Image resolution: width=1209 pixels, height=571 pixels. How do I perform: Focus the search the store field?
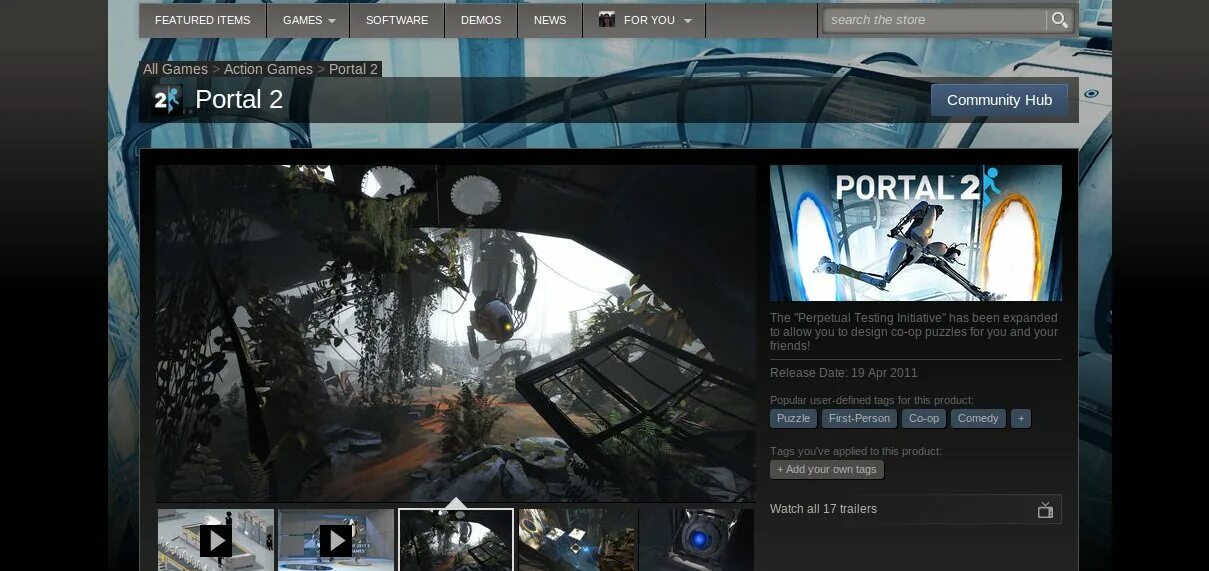coord(935,20)
